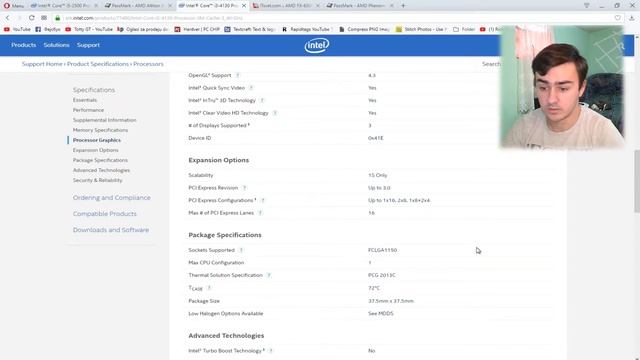Image resolution: width=640 pixels, height=360 pixels.
Task: Open the Stitch Photos bookmark
Action: pyautogui.click(x=421, y=29)
